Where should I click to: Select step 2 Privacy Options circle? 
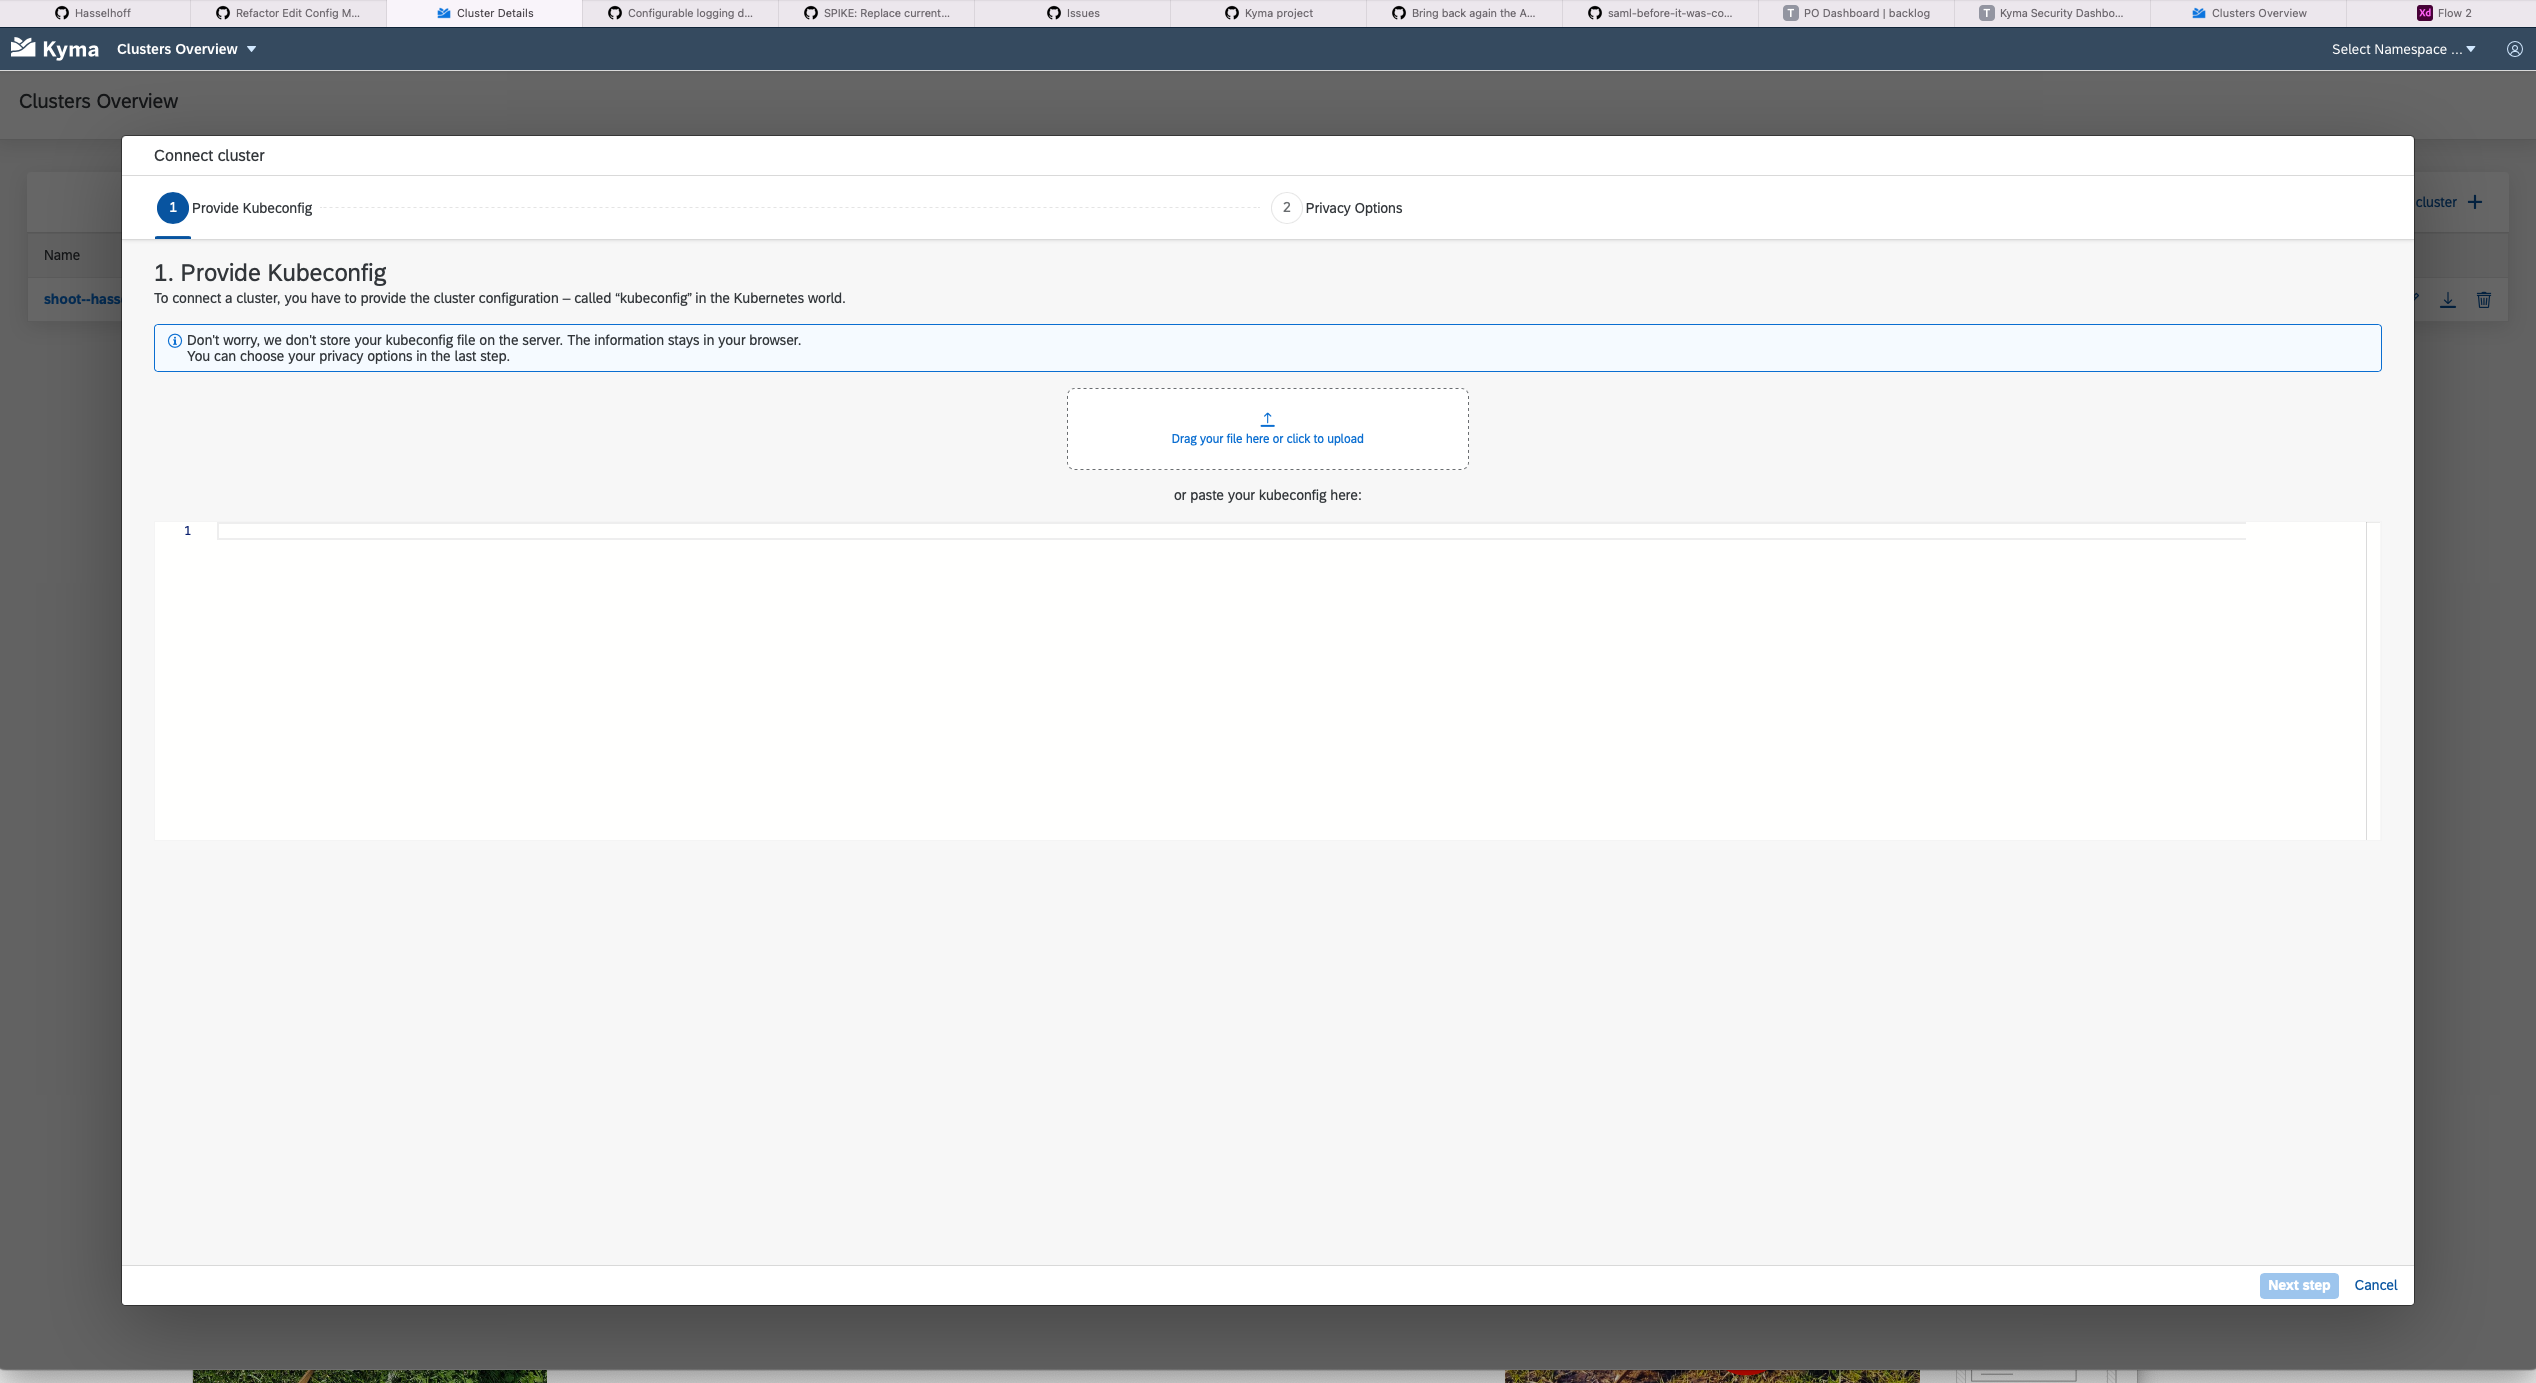tap(1286, 207)
